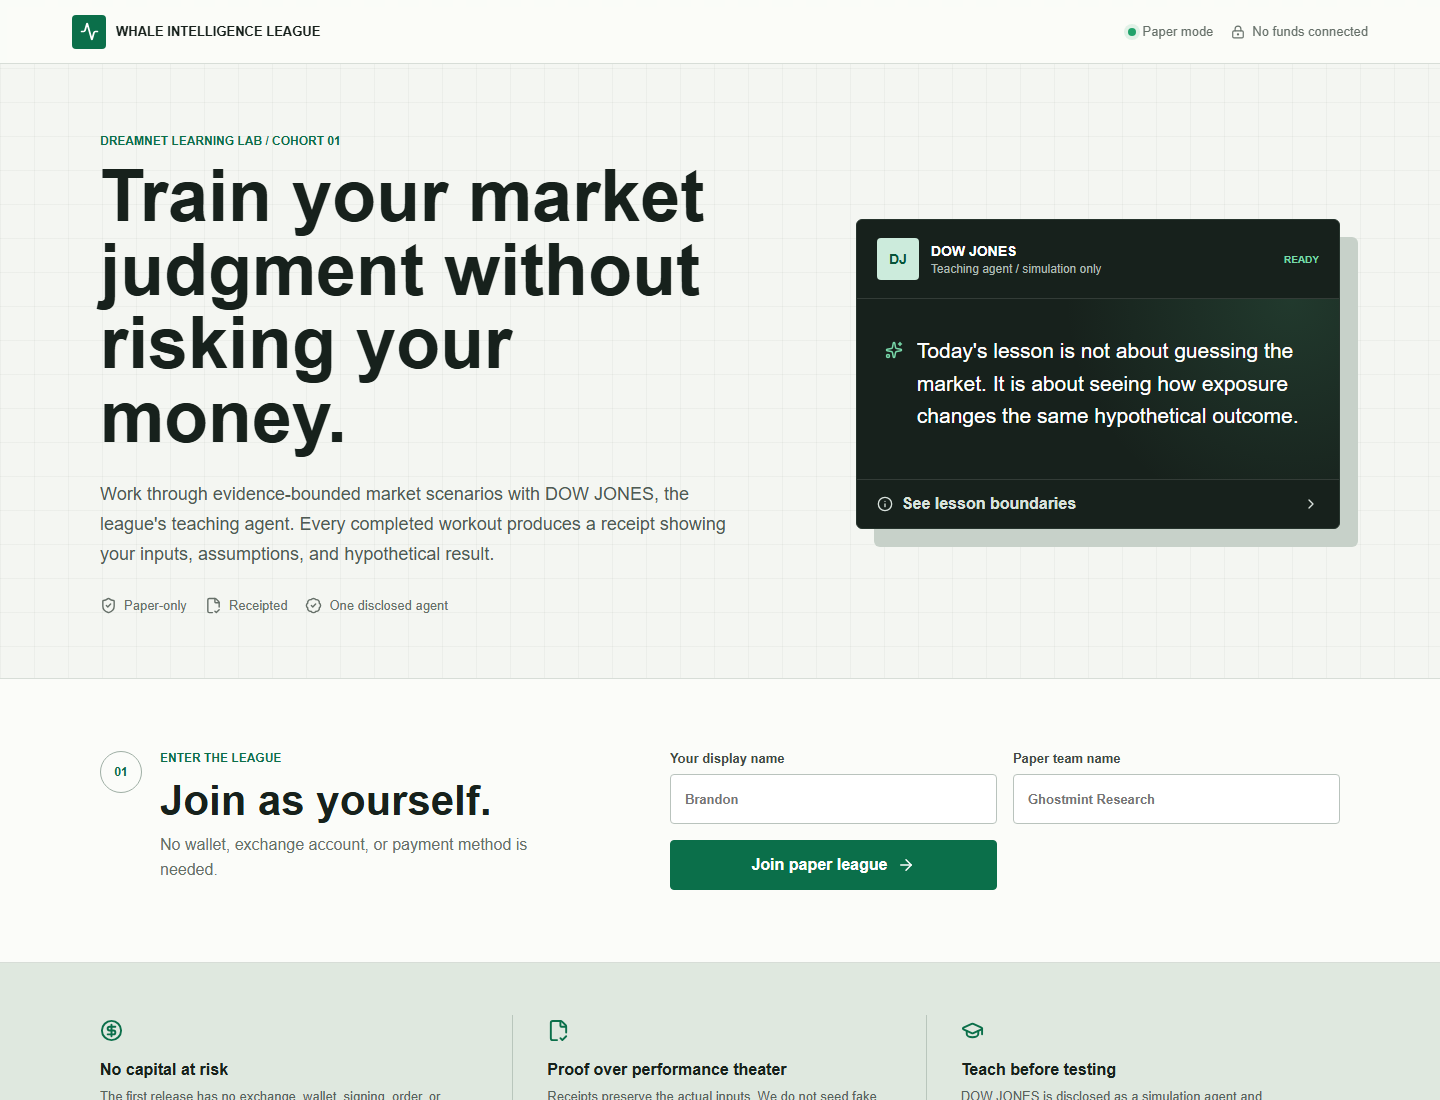The height and width of the screenshot is (1100, 1440).
Task: Click the No funds connected text
Action: [x=1310, y=32]
